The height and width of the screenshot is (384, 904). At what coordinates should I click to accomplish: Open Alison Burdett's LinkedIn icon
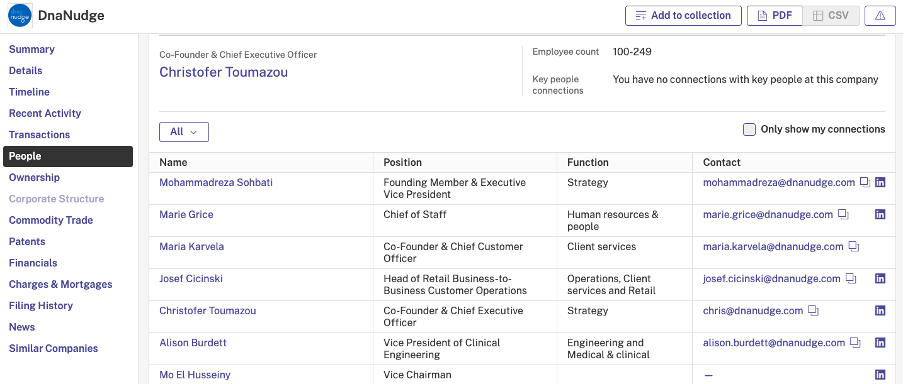point(880,342)
